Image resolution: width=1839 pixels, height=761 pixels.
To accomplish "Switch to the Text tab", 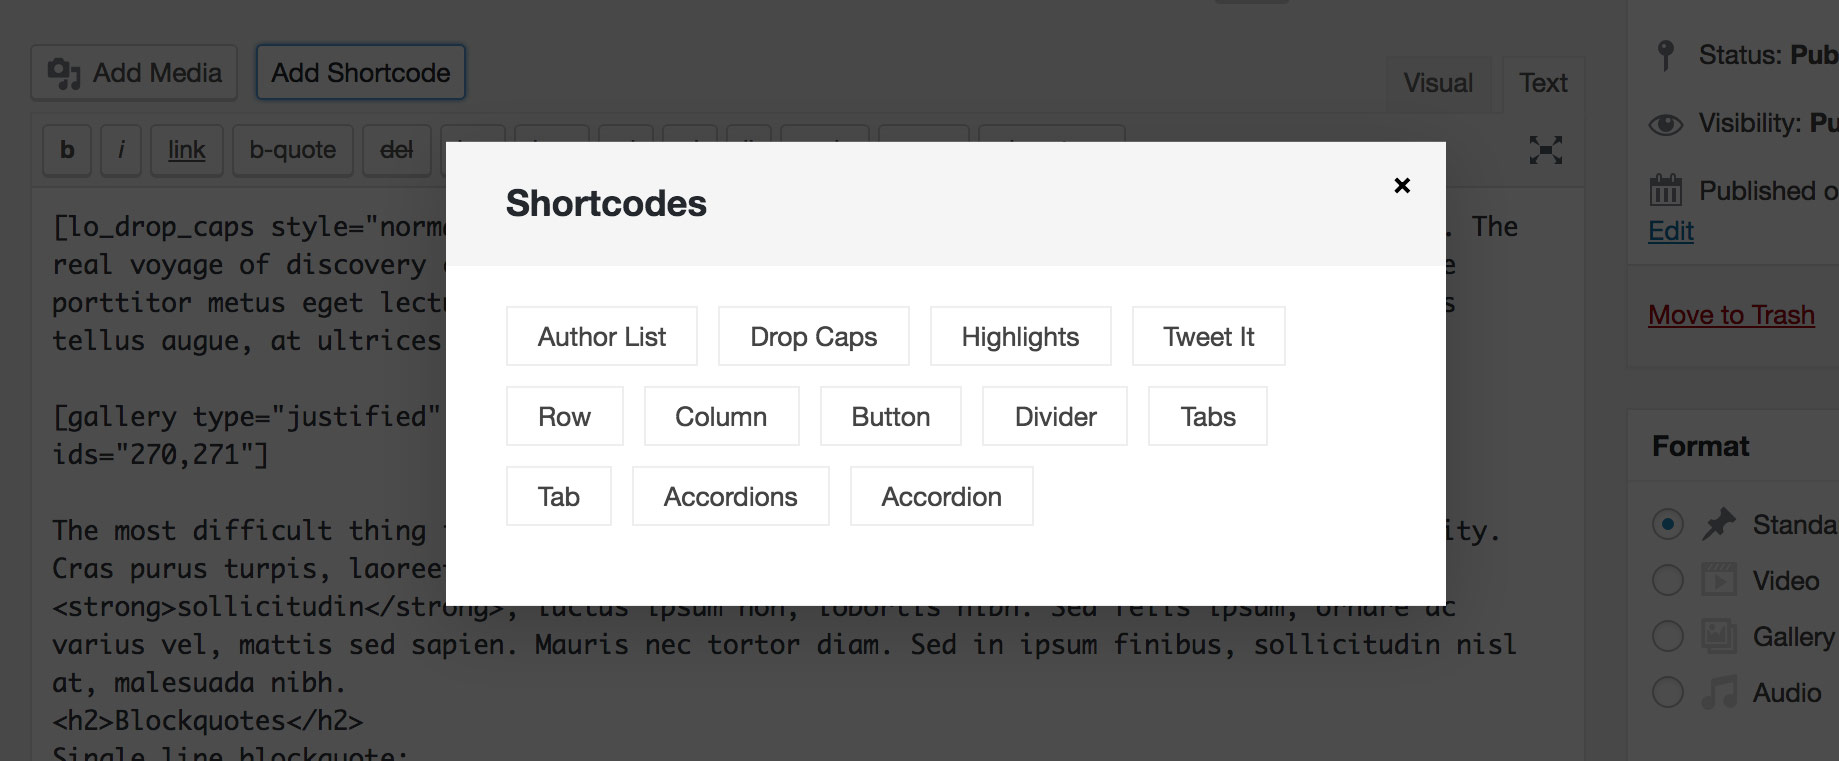I will 1542,84.
